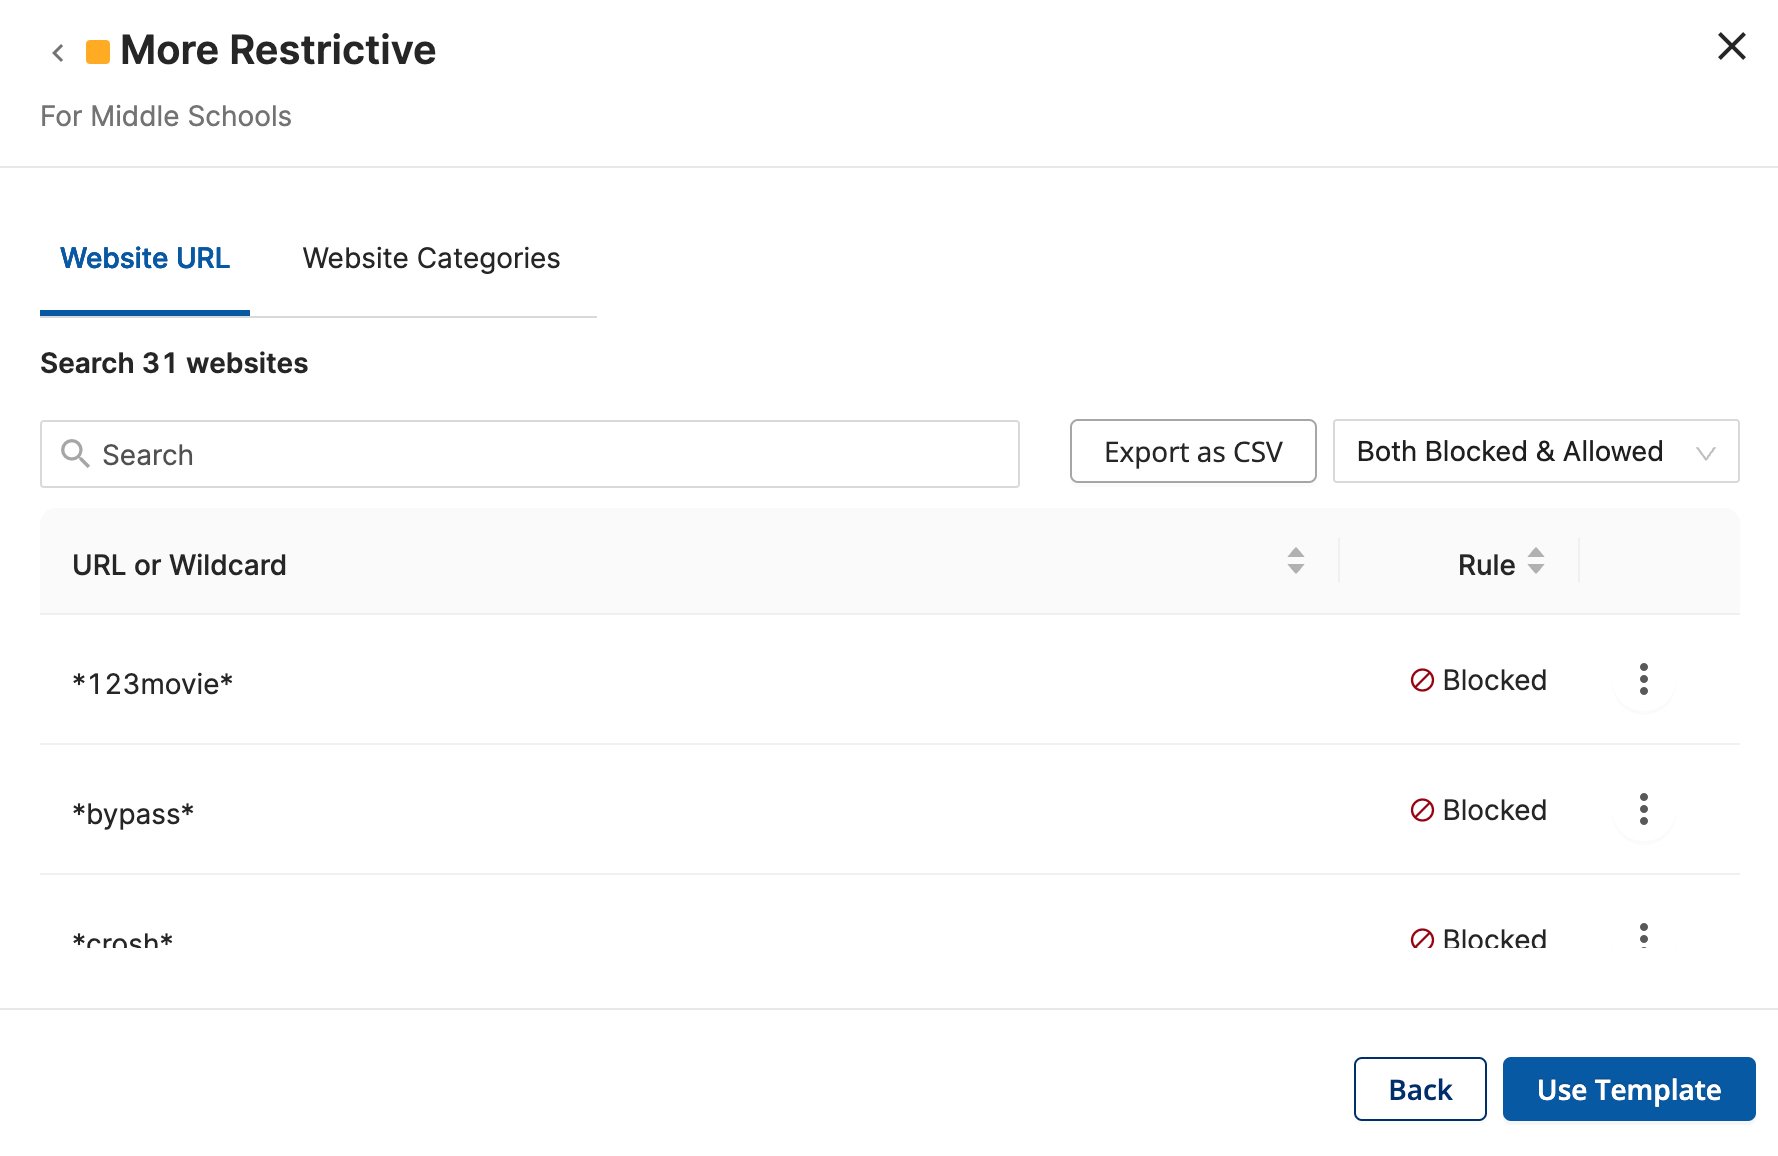
Task: Close the template dialog with X
Action: [x=1731, y=46]
